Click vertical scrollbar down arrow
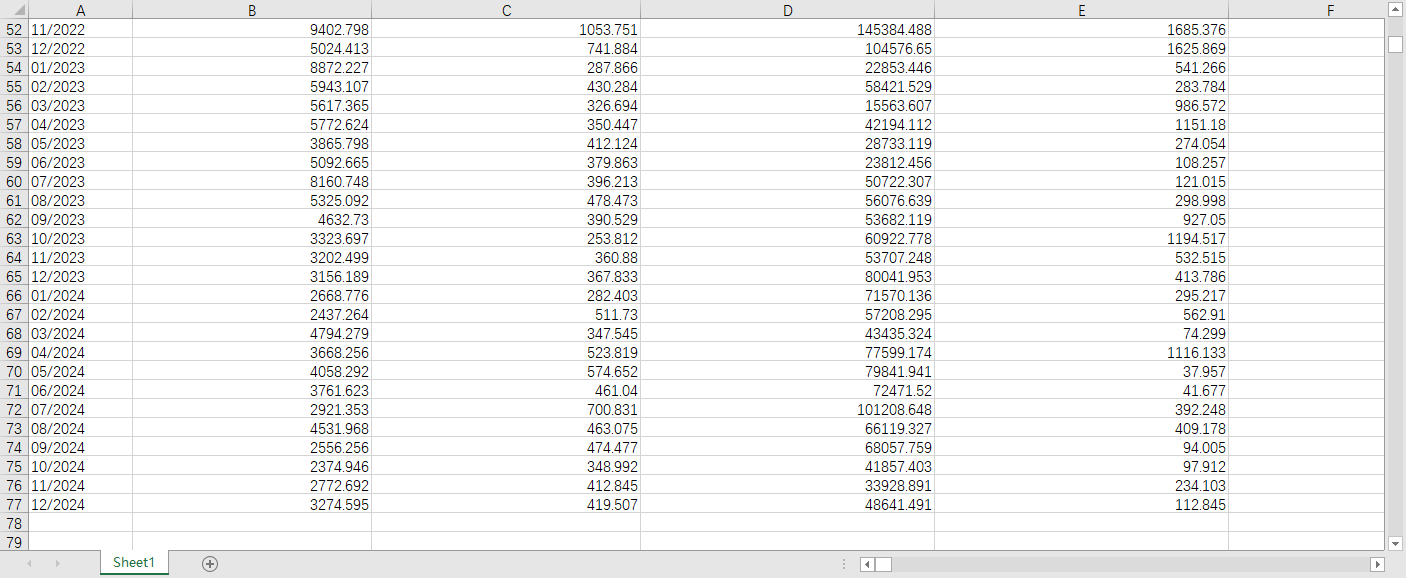The image size is (1406, 578). [1396, 543]
